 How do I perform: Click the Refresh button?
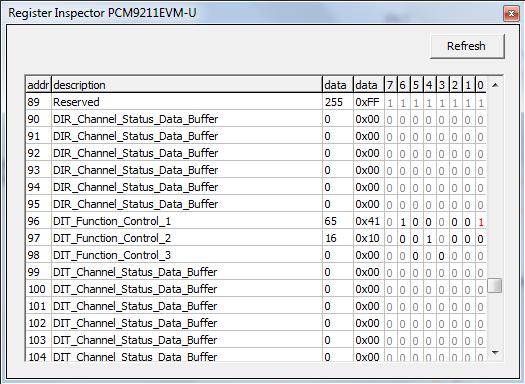point(467,46)
